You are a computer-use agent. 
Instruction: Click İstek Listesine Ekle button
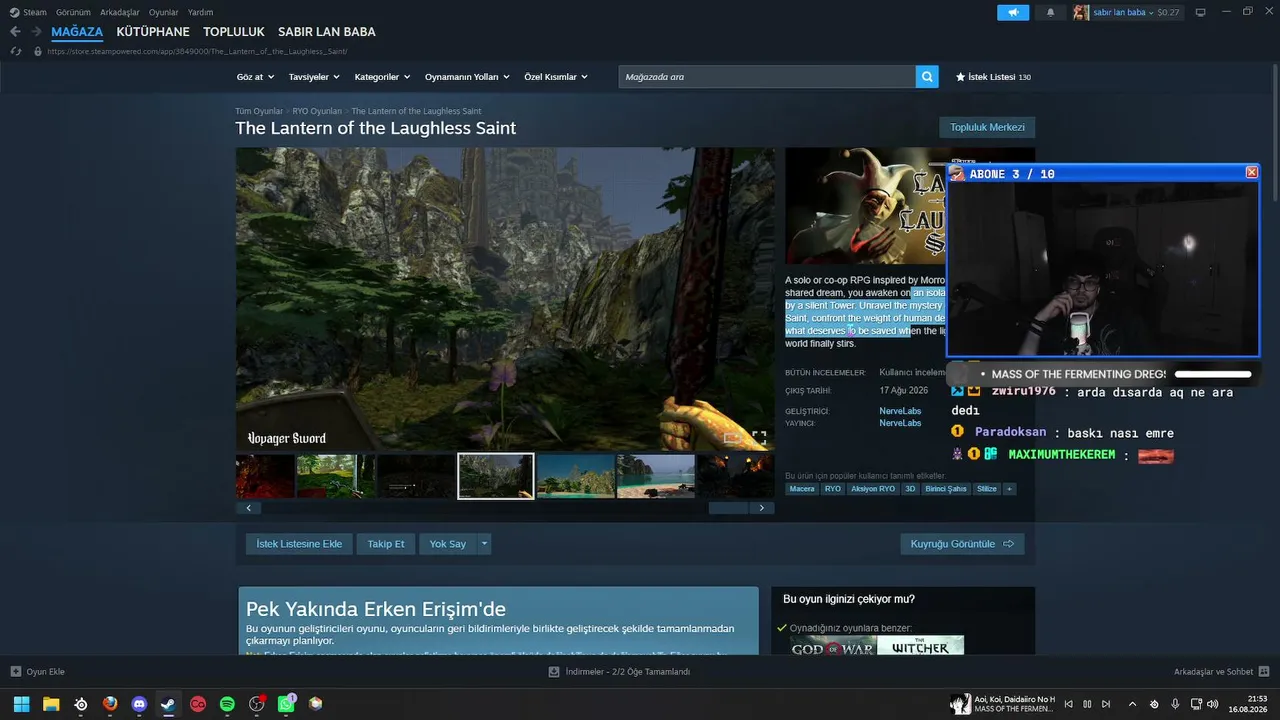tap(299, 544)
